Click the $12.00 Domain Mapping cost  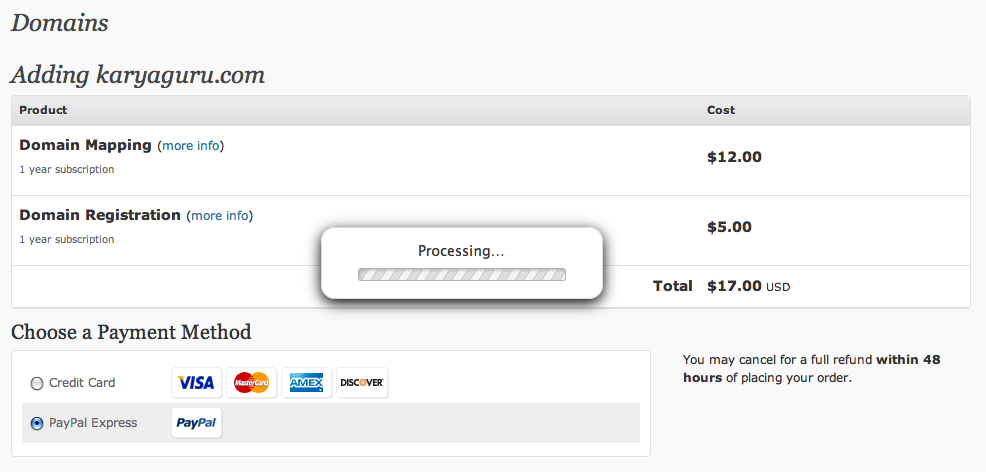pos(734,157)
